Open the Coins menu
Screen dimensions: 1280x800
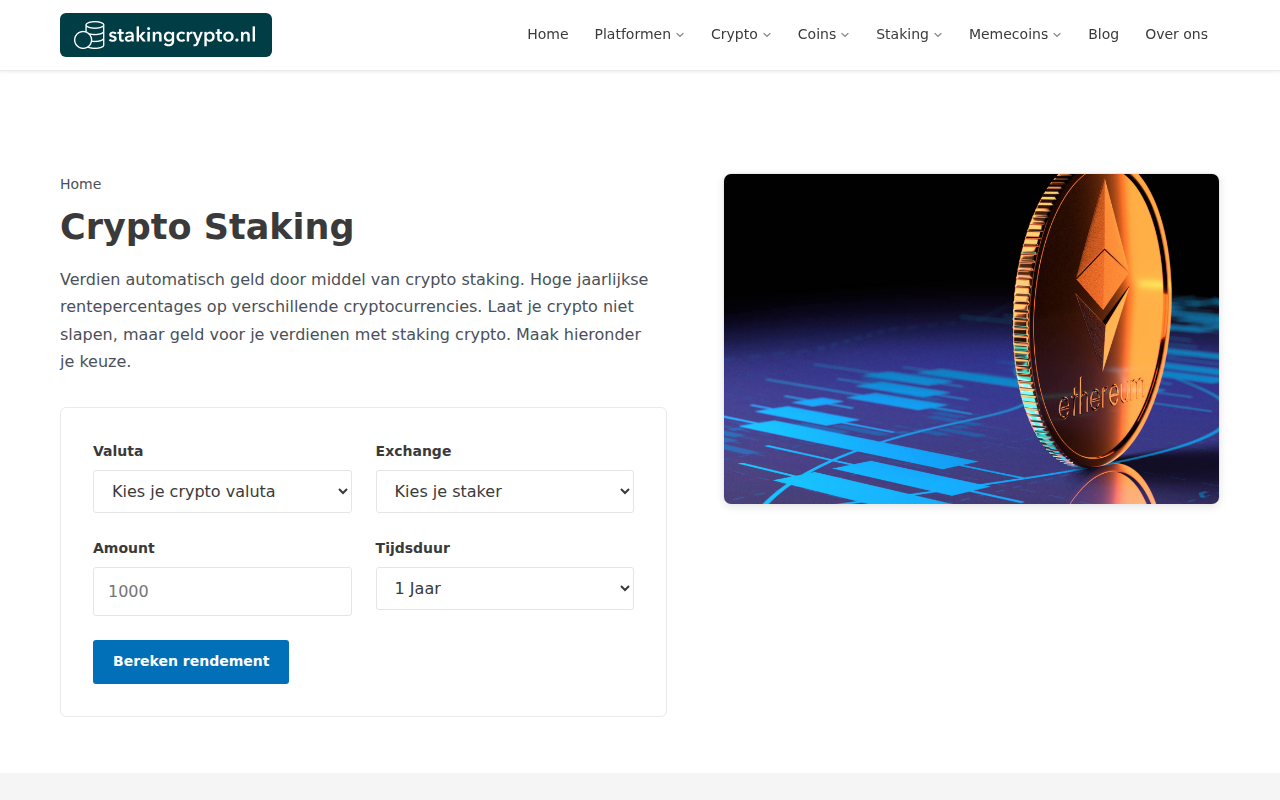pos(817,34)
